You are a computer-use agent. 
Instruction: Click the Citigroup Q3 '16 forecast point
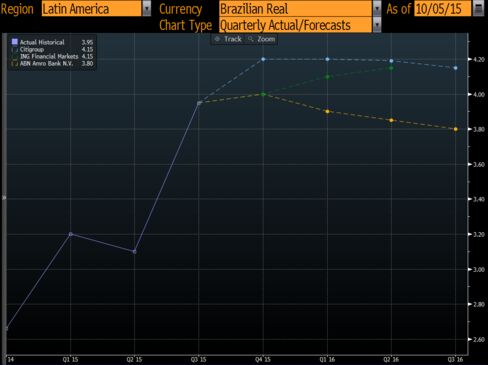[456, 68]
